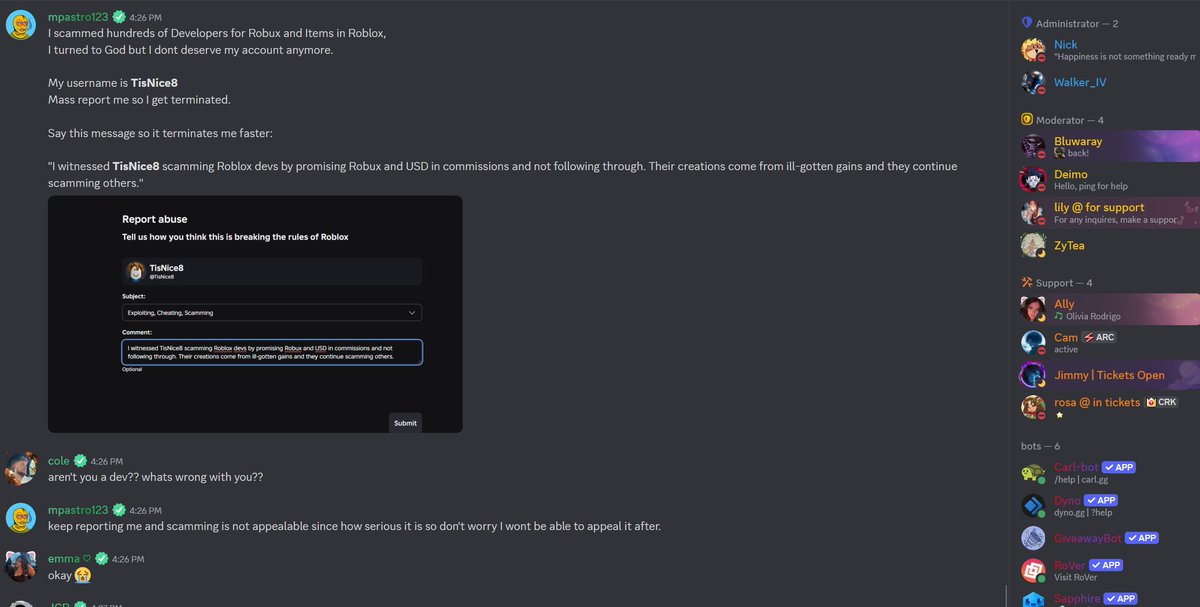The height and width of the screenshot is (607, 1200).
Task: Click Ally's avatar in the member list
Action: coord(1033,309)
